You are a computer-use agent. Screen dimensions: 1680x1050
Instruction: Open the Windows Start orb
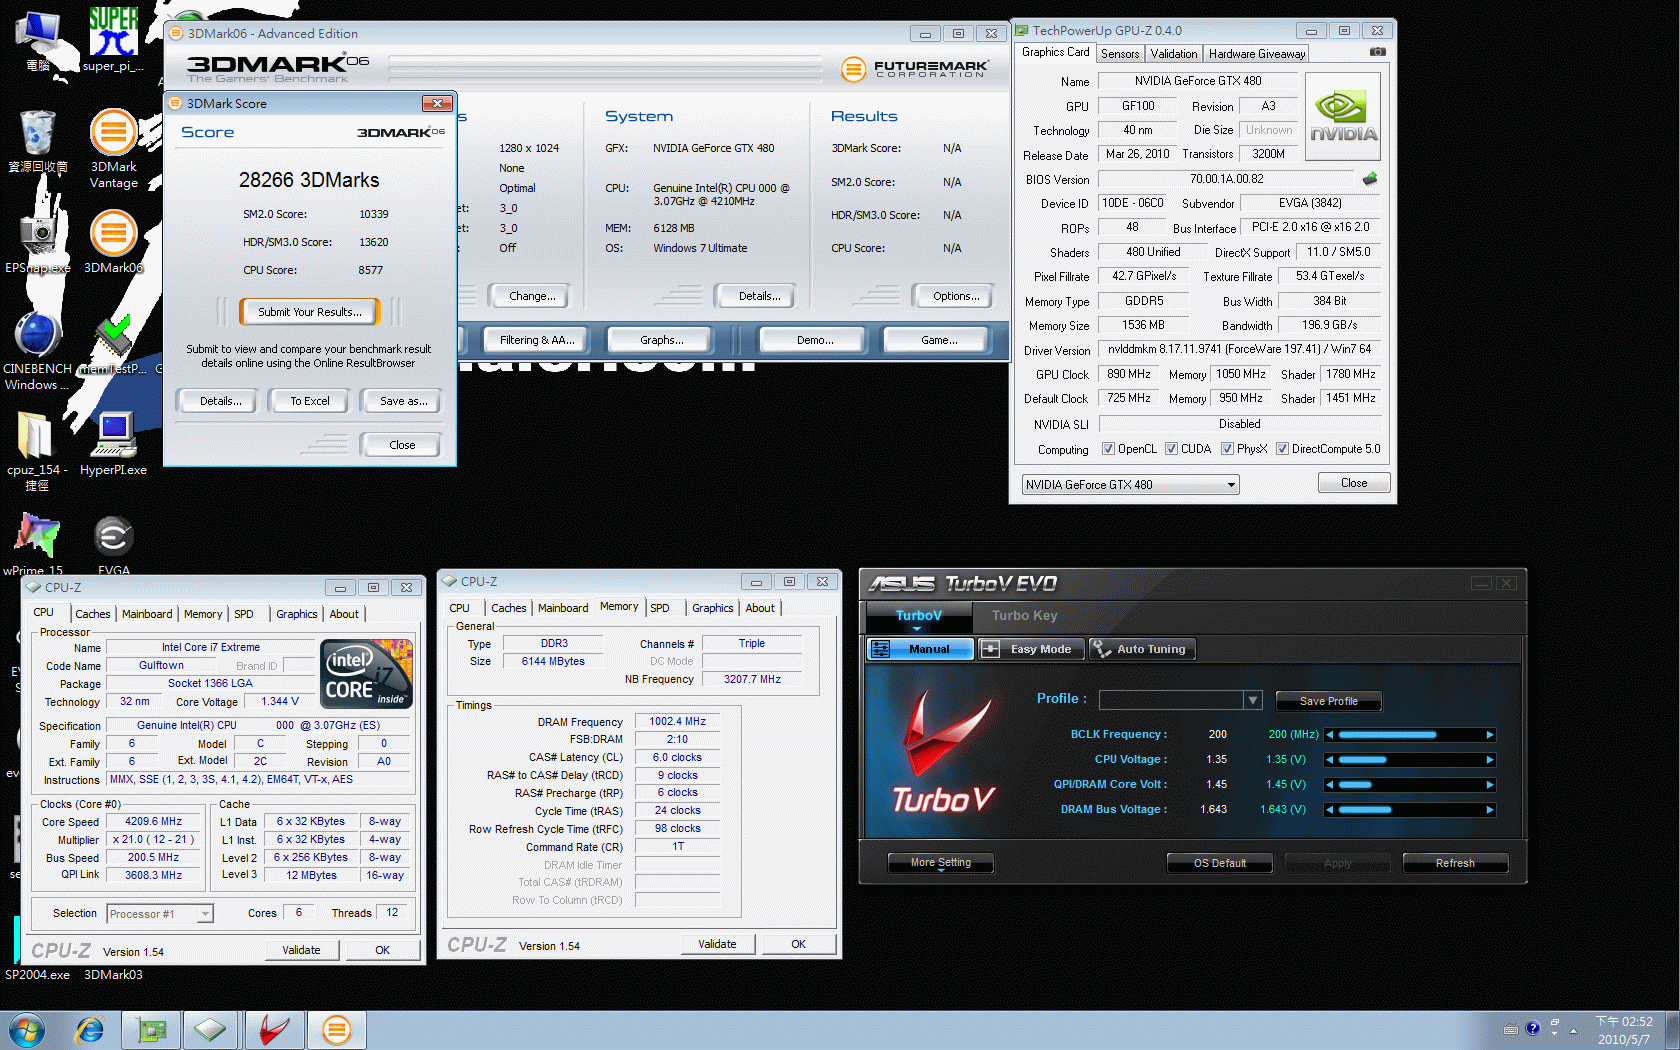(27, 1030)
